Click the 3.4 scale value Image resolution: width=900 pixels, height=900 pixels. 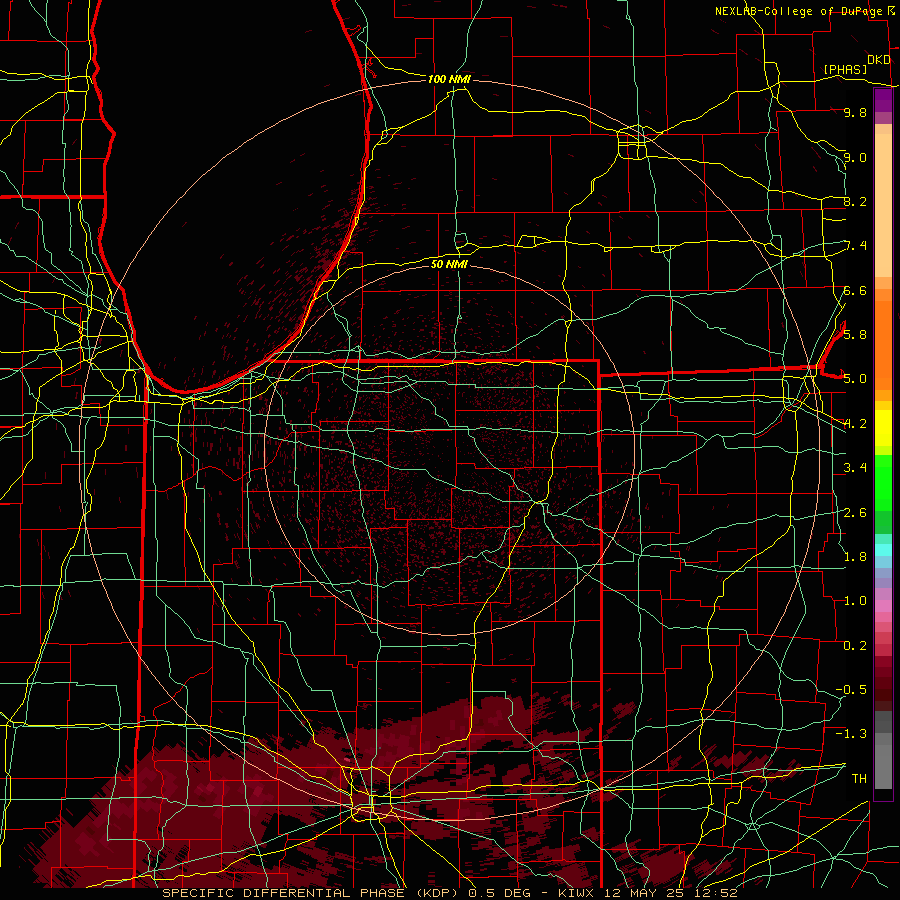(855, 467)
